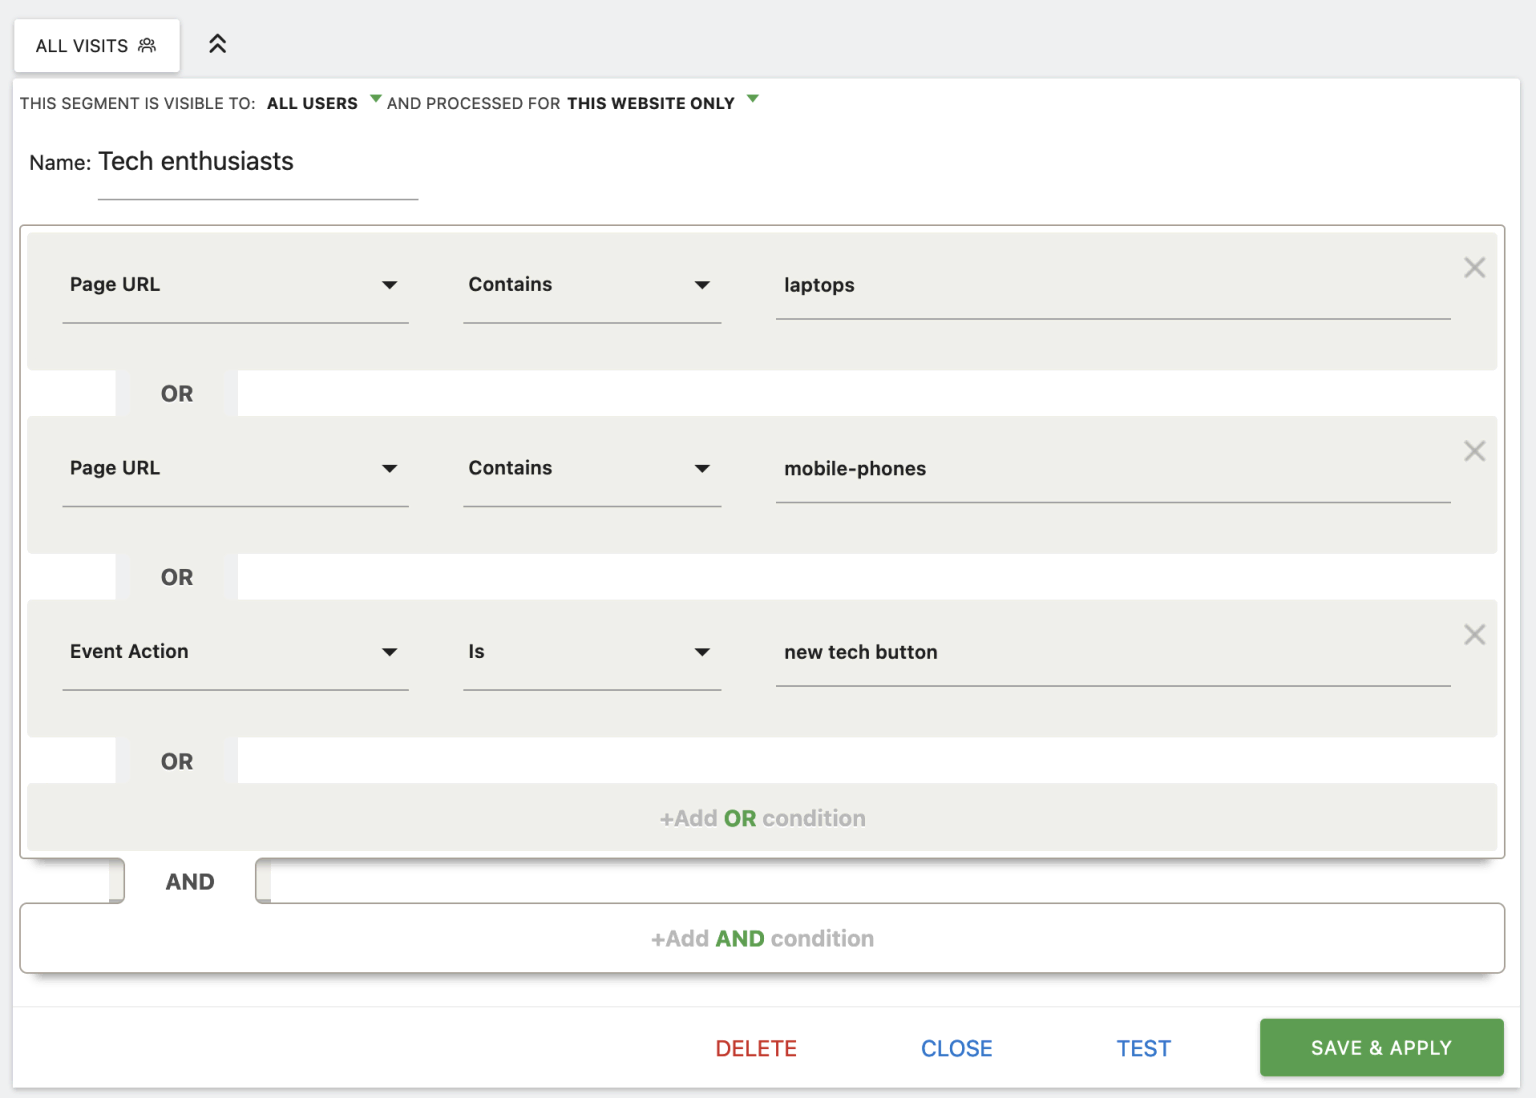1536x1098 pixels.
Task: Remove the laptops Page URL condition via its X
Action: point(1474,267)
